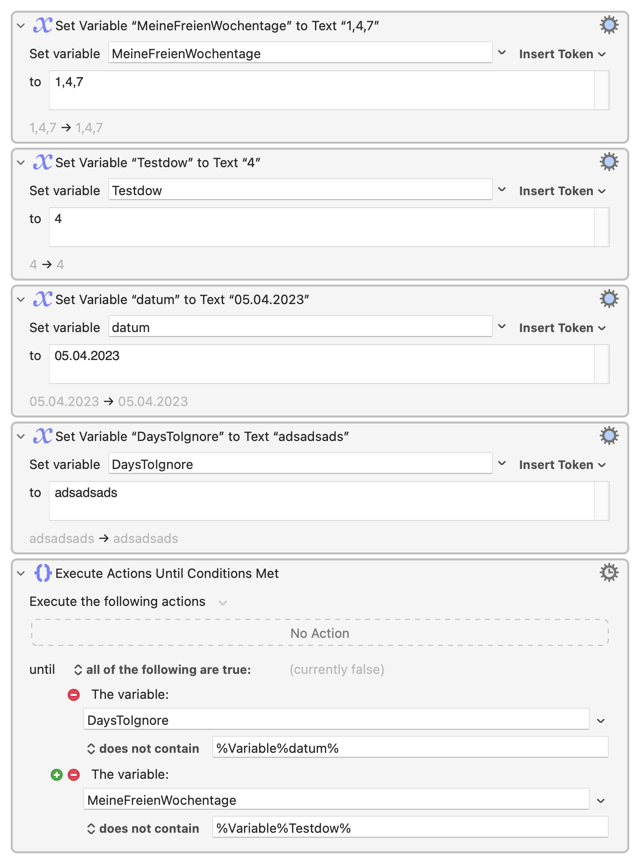Collapse the Set Variable DaysToIgnore action
This screenshot has width=640, height=867.
click(20, 437)
